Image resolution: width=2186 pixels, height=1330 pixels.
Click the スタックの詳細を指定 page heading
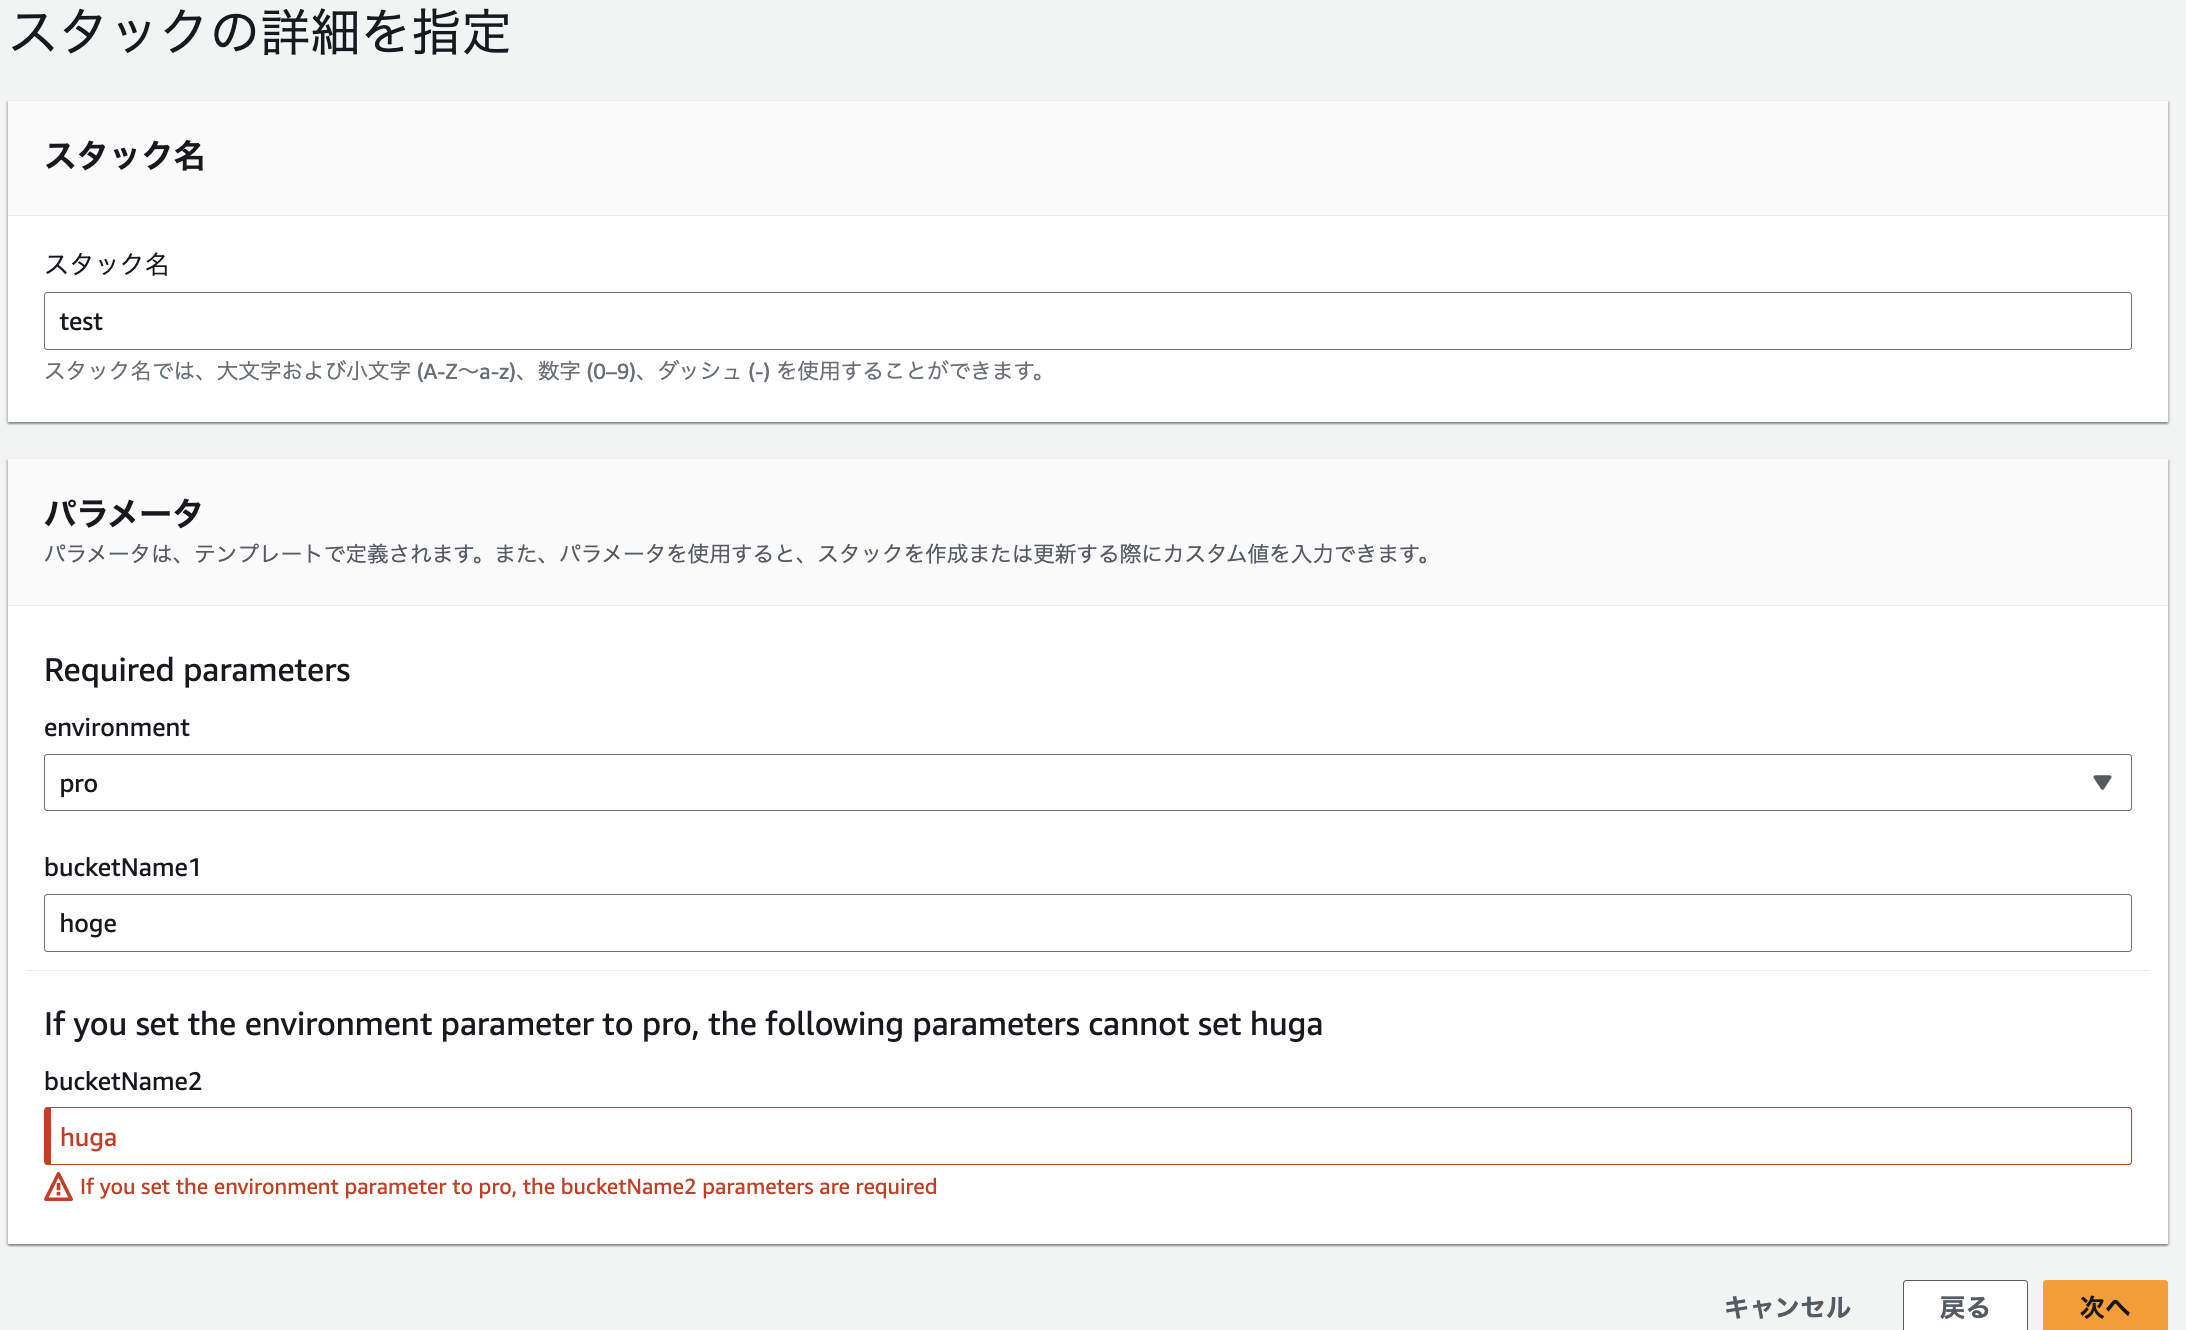coord(260,32)
